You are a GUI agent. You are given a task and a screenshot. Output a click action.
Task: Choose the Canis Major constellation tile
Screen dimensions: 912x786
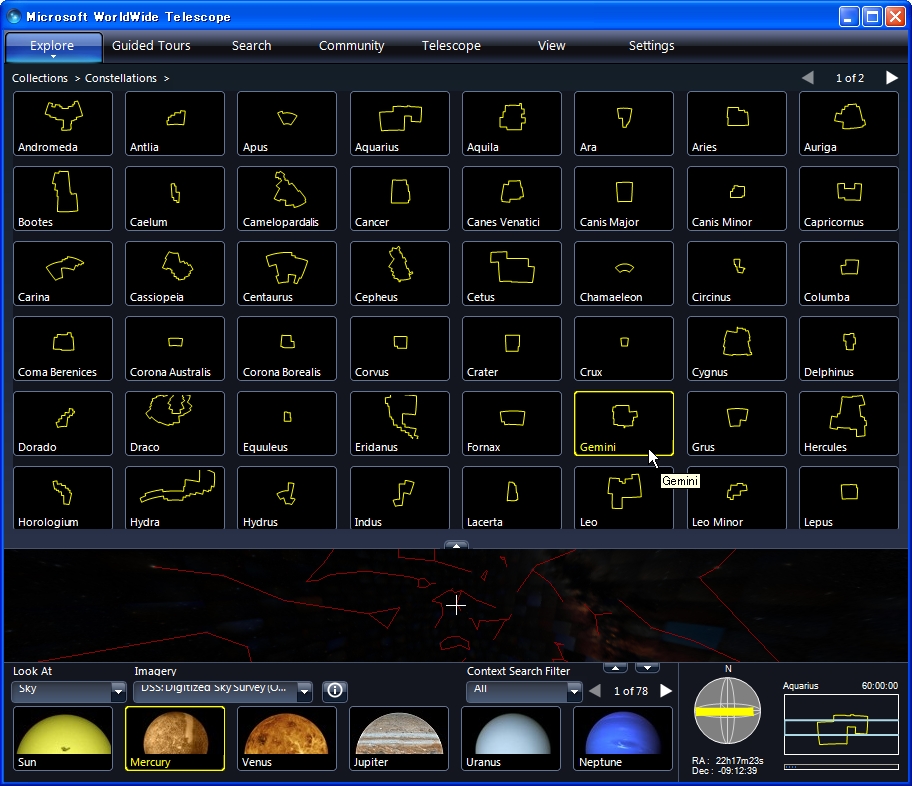[x=624, y=198]
